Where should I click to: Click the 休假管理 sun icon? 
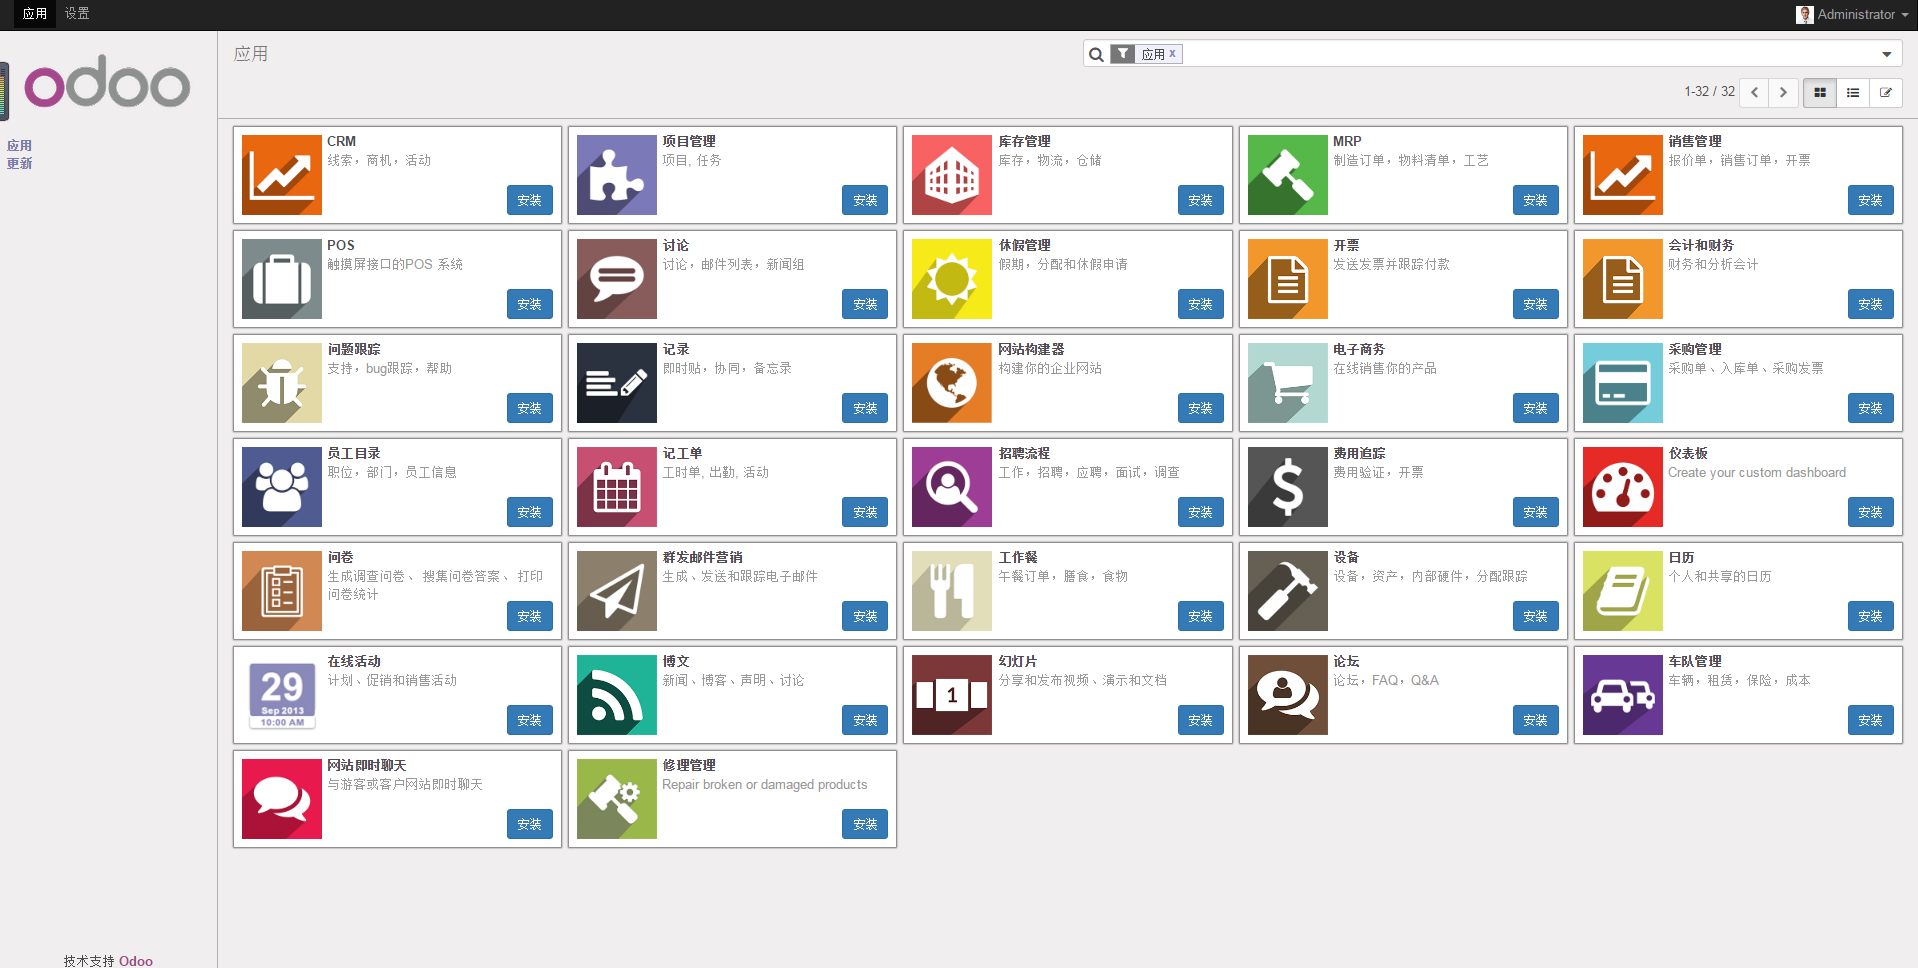[951, 279]
